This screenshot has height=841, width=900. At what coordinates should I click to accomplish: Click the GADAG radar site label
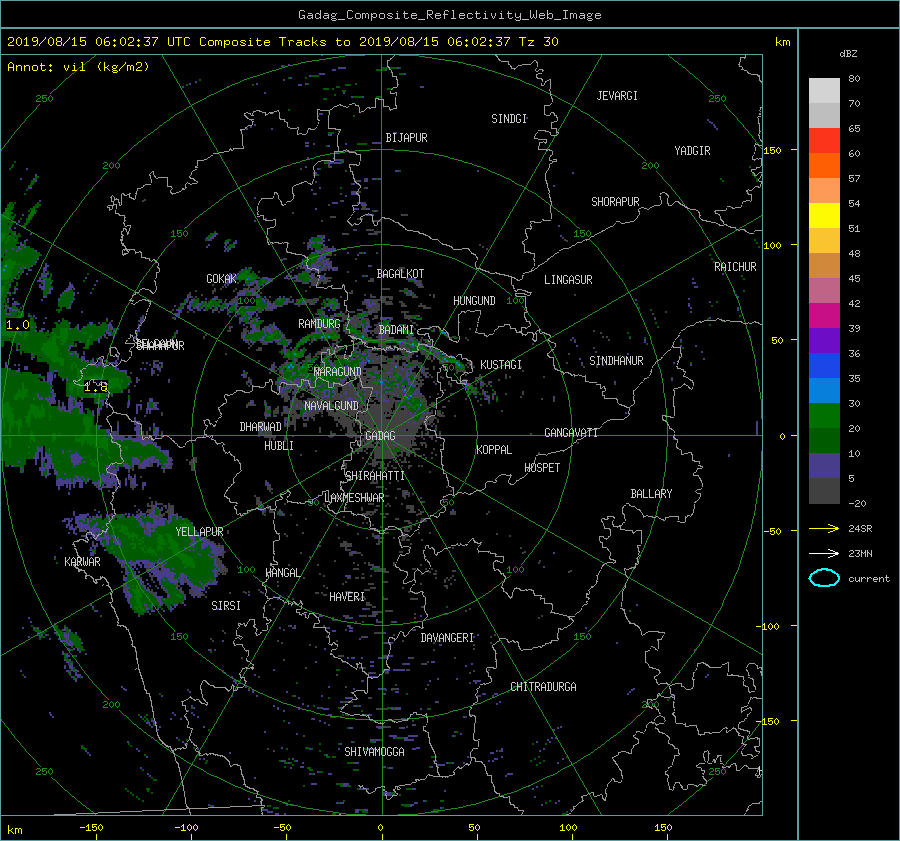point(380,436)
